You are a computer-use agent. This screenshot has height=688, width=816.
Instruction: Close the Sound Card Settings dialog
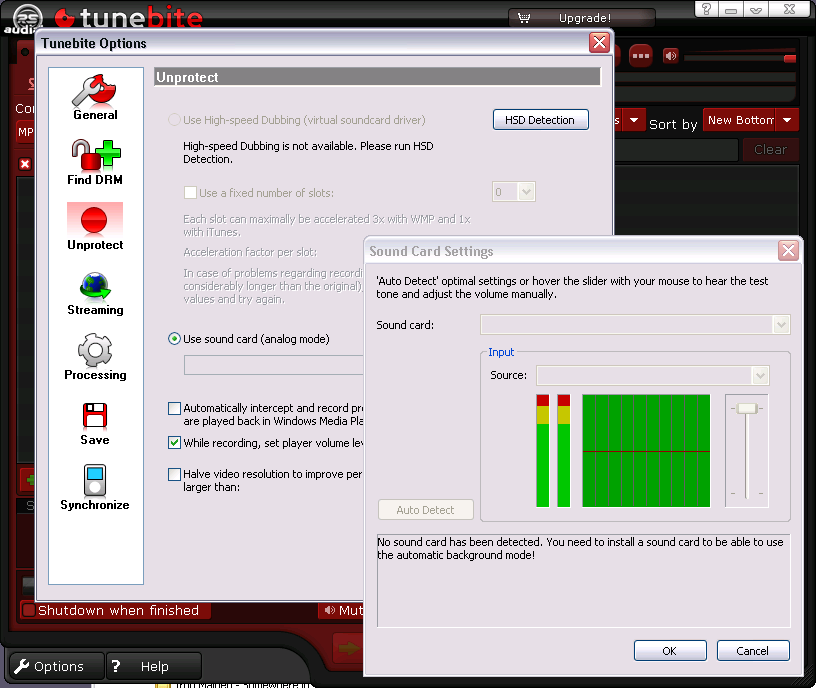pyautogui.click(x=788, y=251)
